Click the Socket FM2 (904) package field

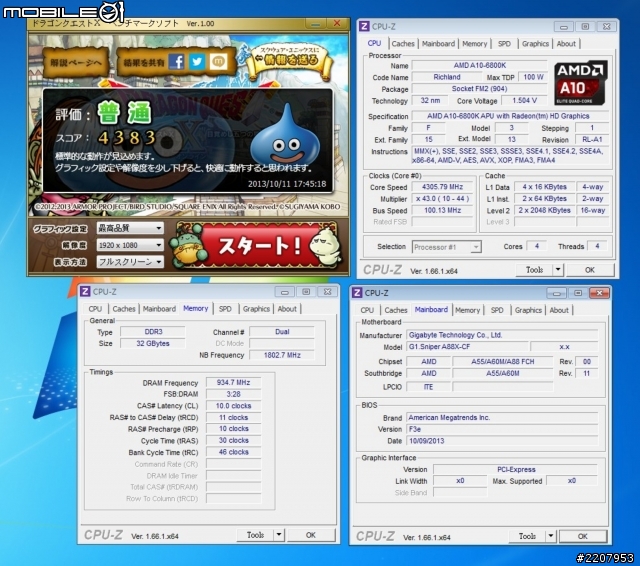480,89
